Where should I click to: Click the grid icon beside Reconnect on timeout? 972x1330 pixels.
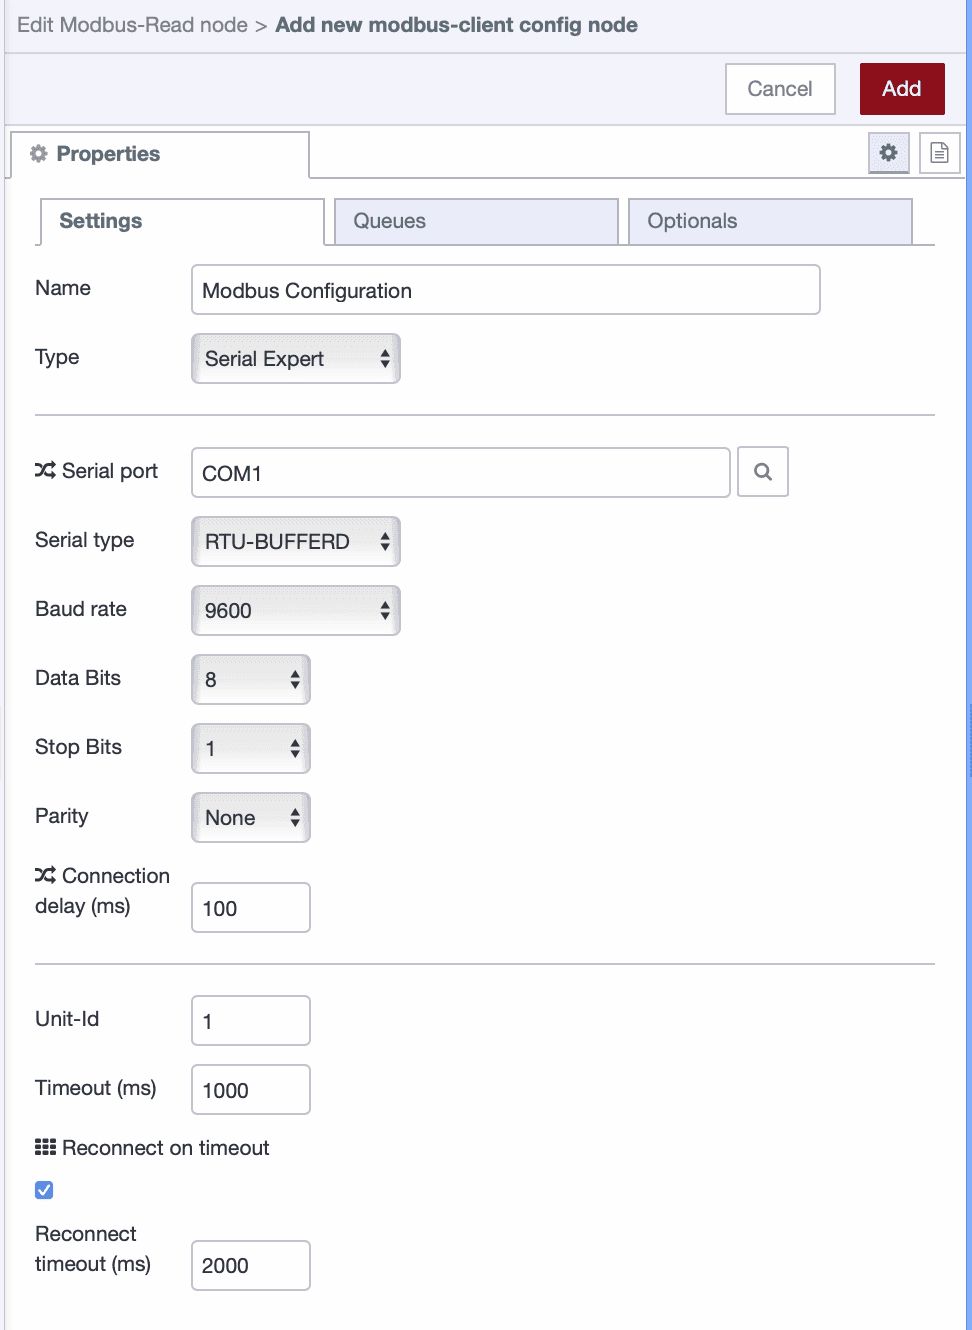pyautogui.click(x=45, y=1147)
